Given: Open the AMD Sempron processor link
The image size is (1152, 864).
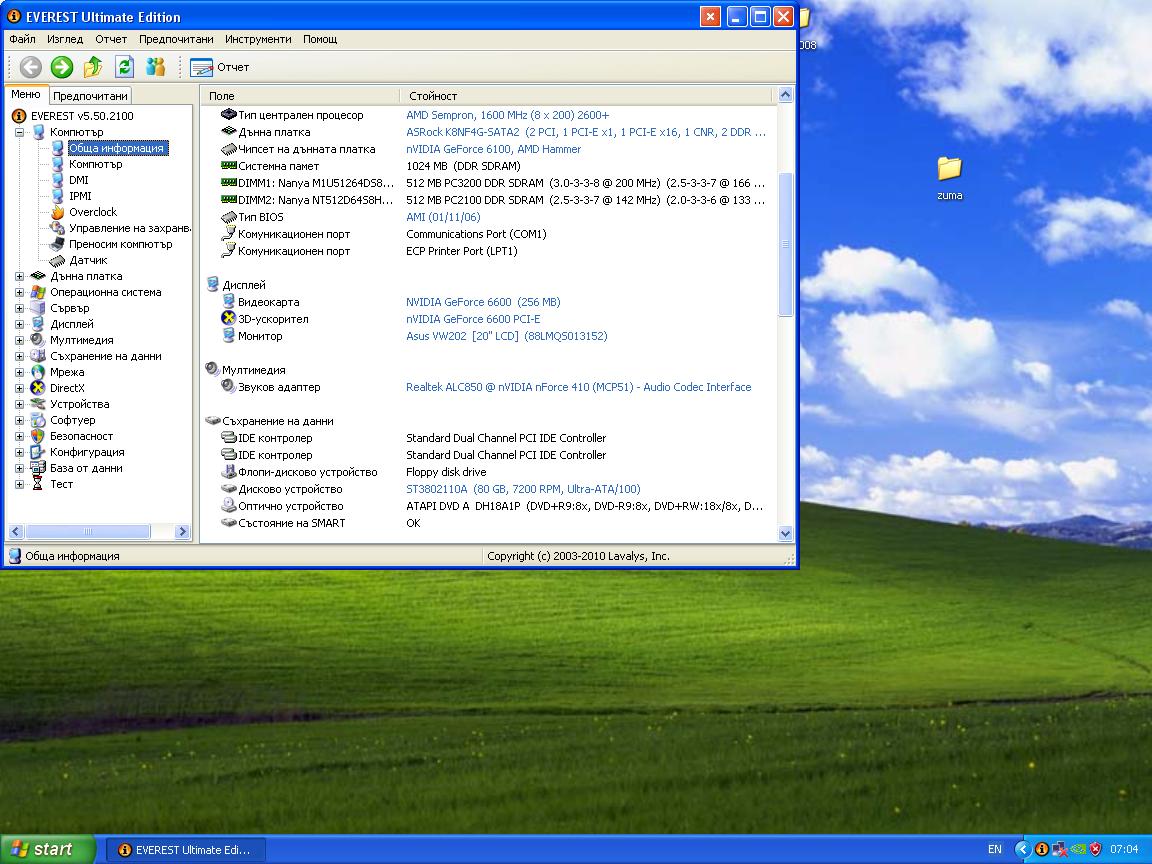Looking at the screenshot, I should [507, 115].
